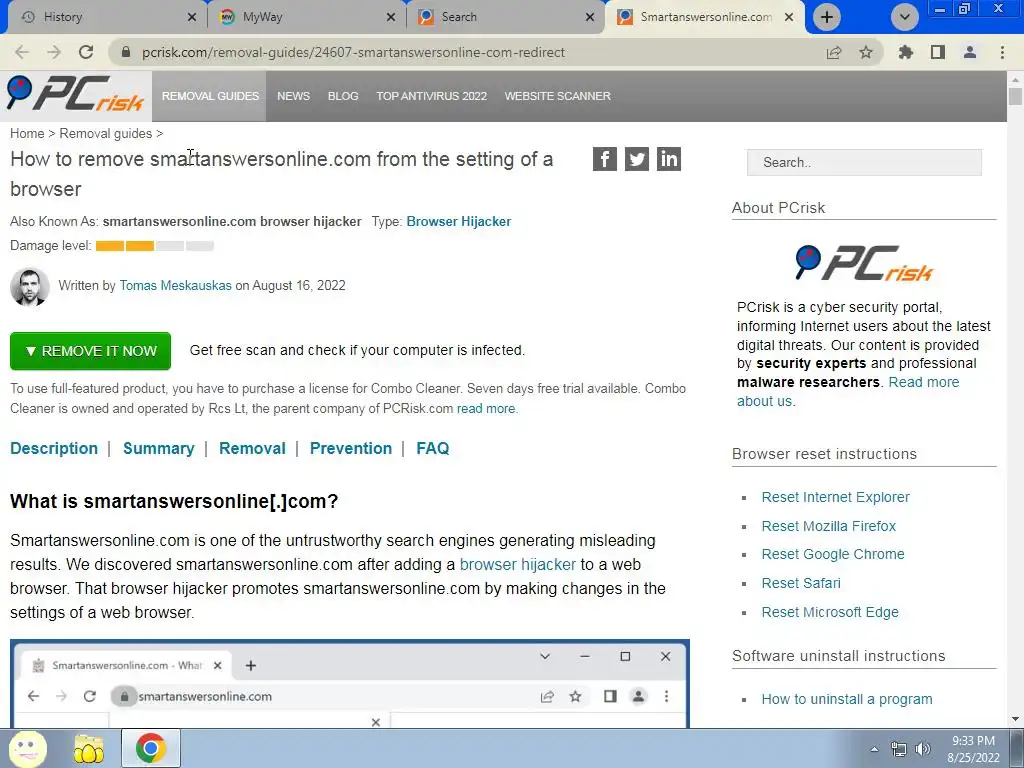
Task: Reload the current page
Action: click(86, 52)
